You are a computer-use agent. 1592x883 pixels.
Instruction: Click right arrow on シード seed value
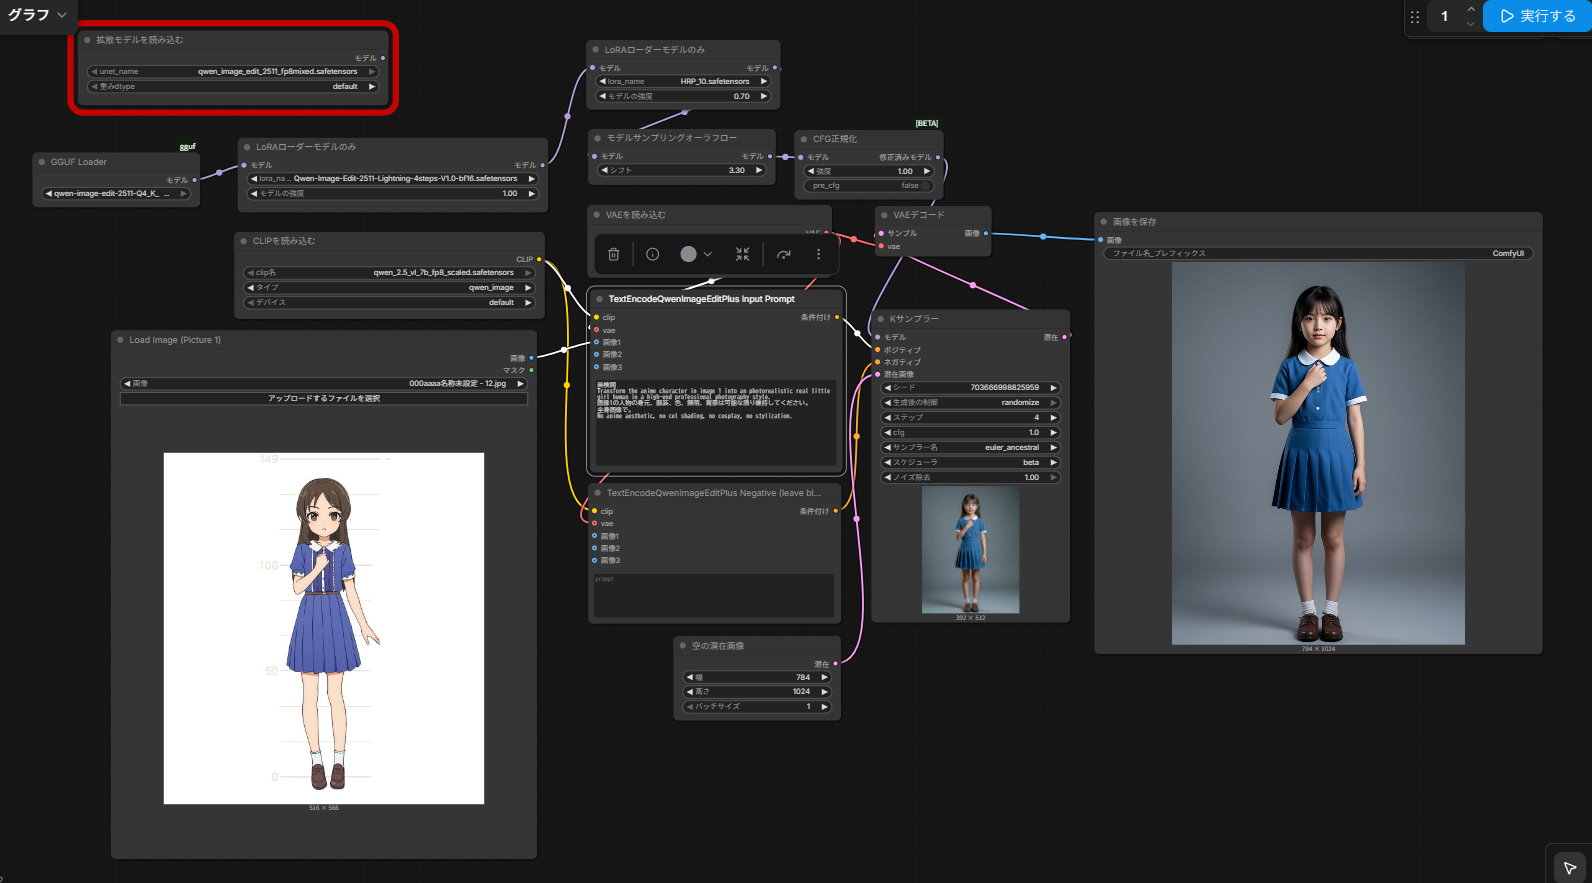[x=1053, y=387]
